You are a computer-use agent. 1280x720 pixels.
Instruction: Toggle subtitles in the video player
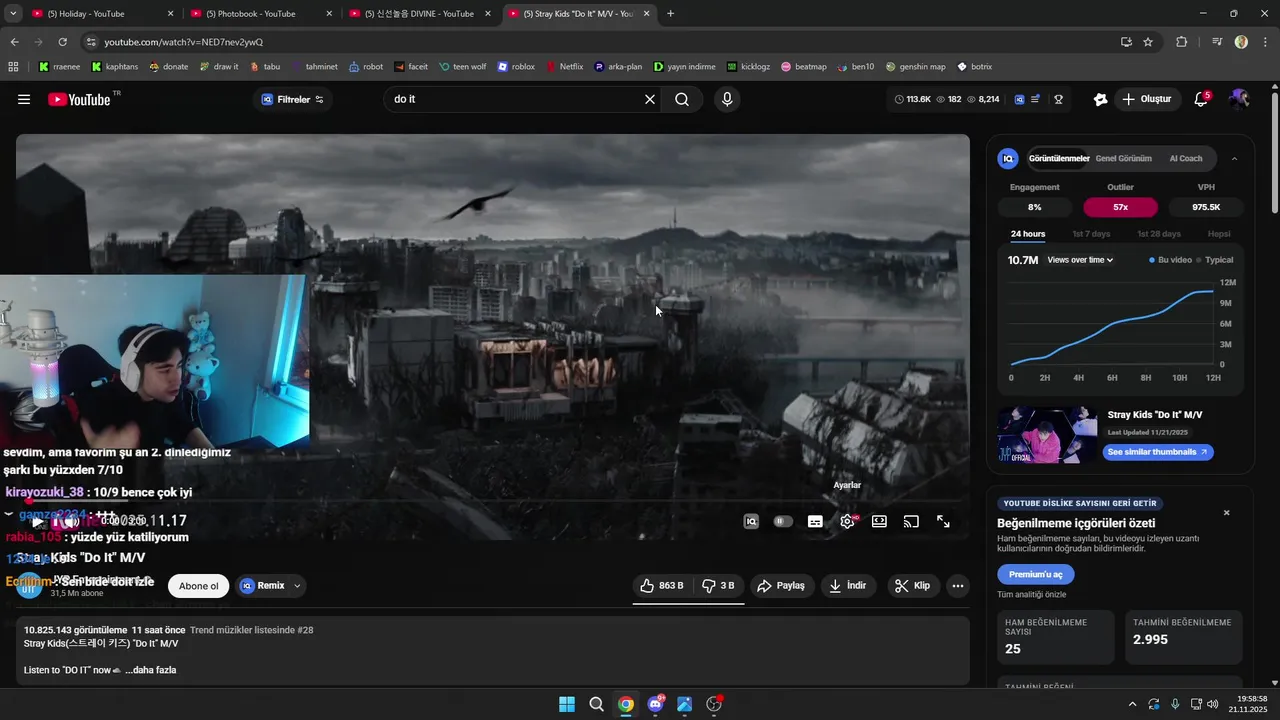click(x=815, y=521)
